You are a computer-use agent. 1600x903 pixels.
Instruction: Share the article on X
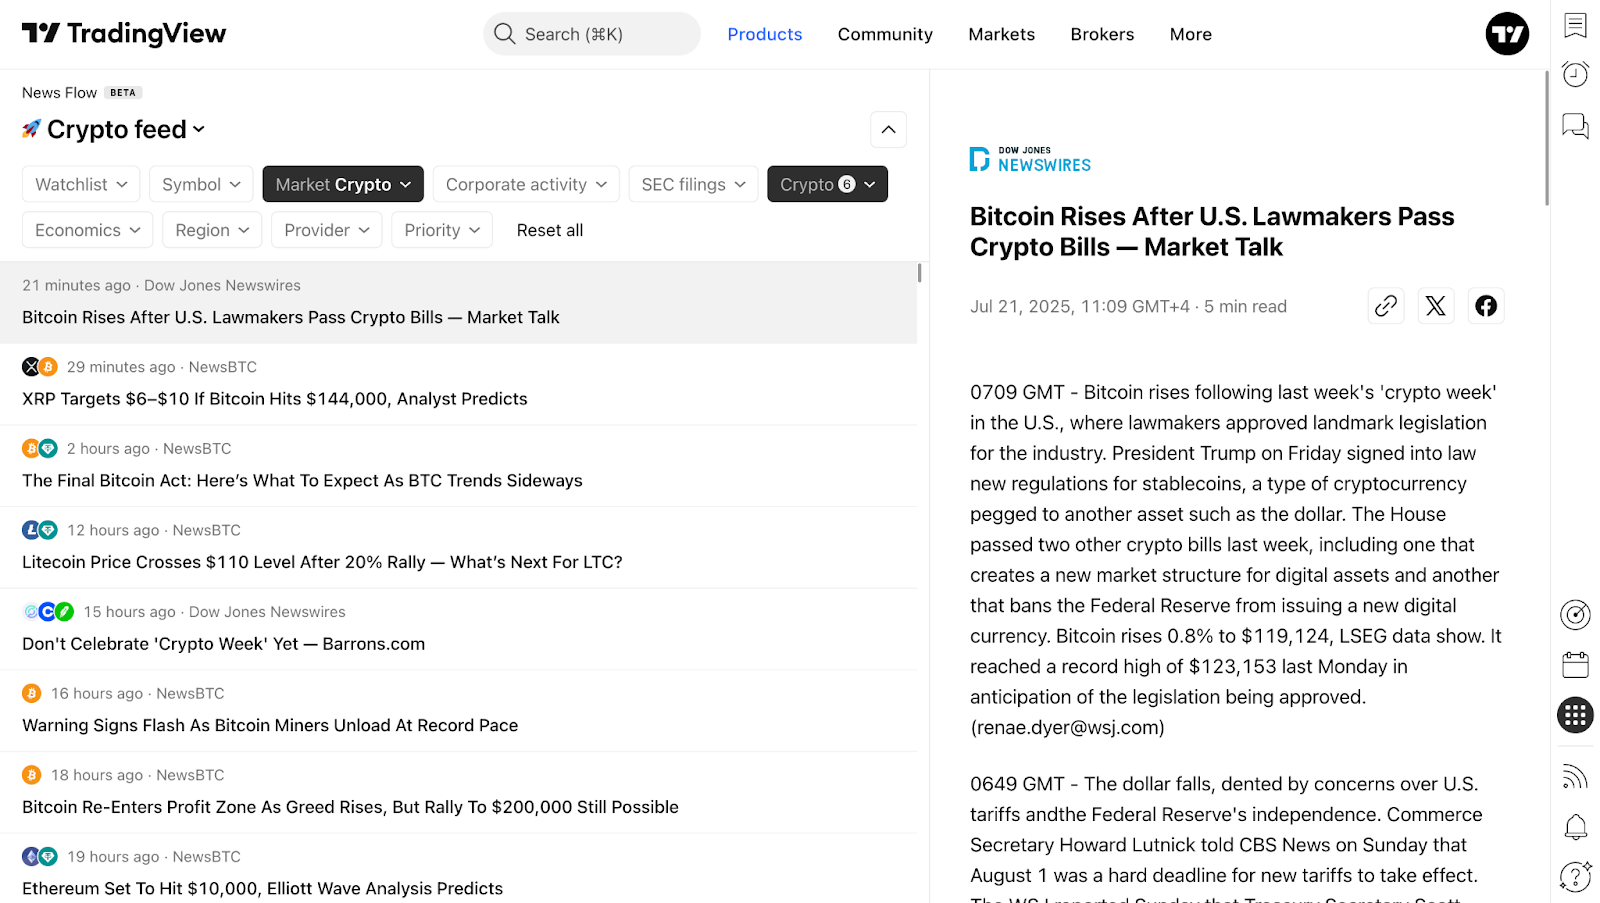pos(1436,306)
